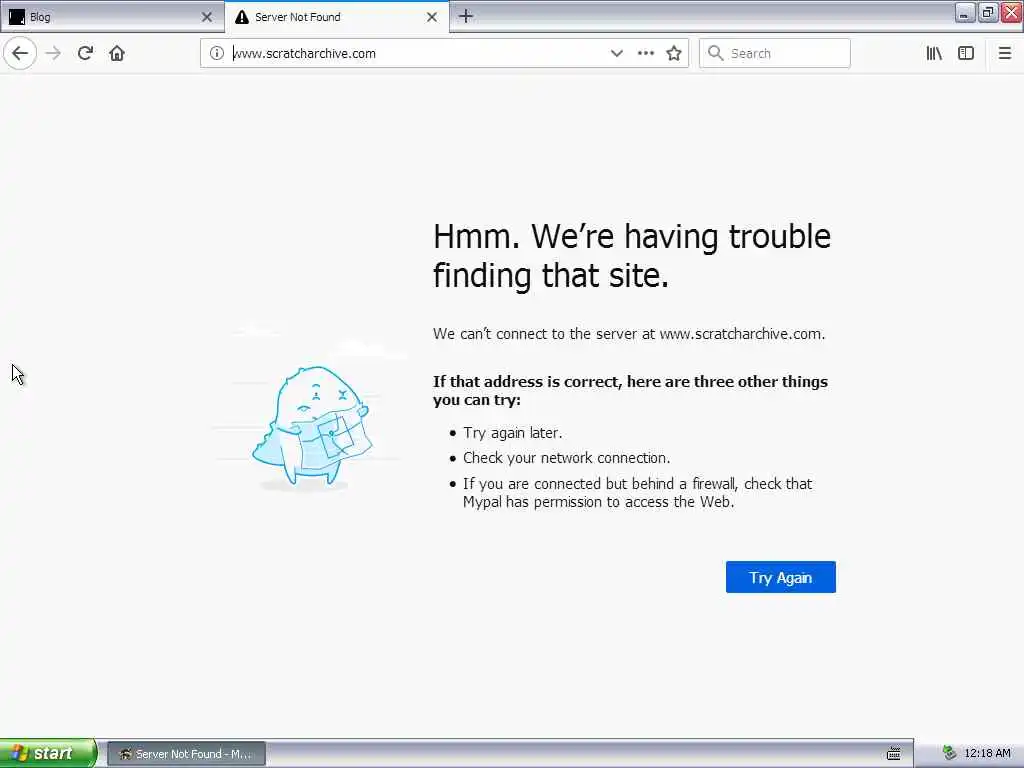Close the Blog tab

click(x=207, y=17)
